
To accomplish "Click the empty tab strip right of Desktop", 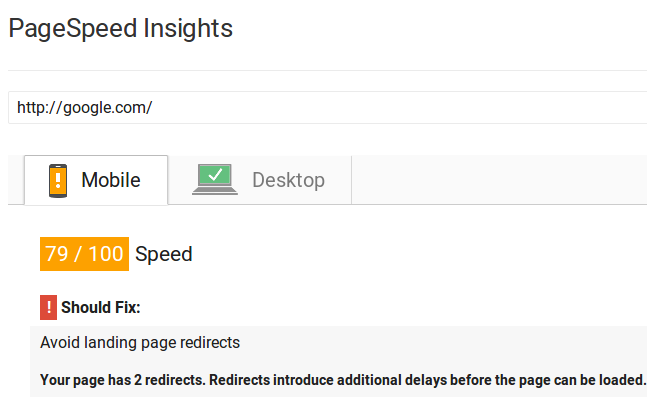I will click(499, 180).
